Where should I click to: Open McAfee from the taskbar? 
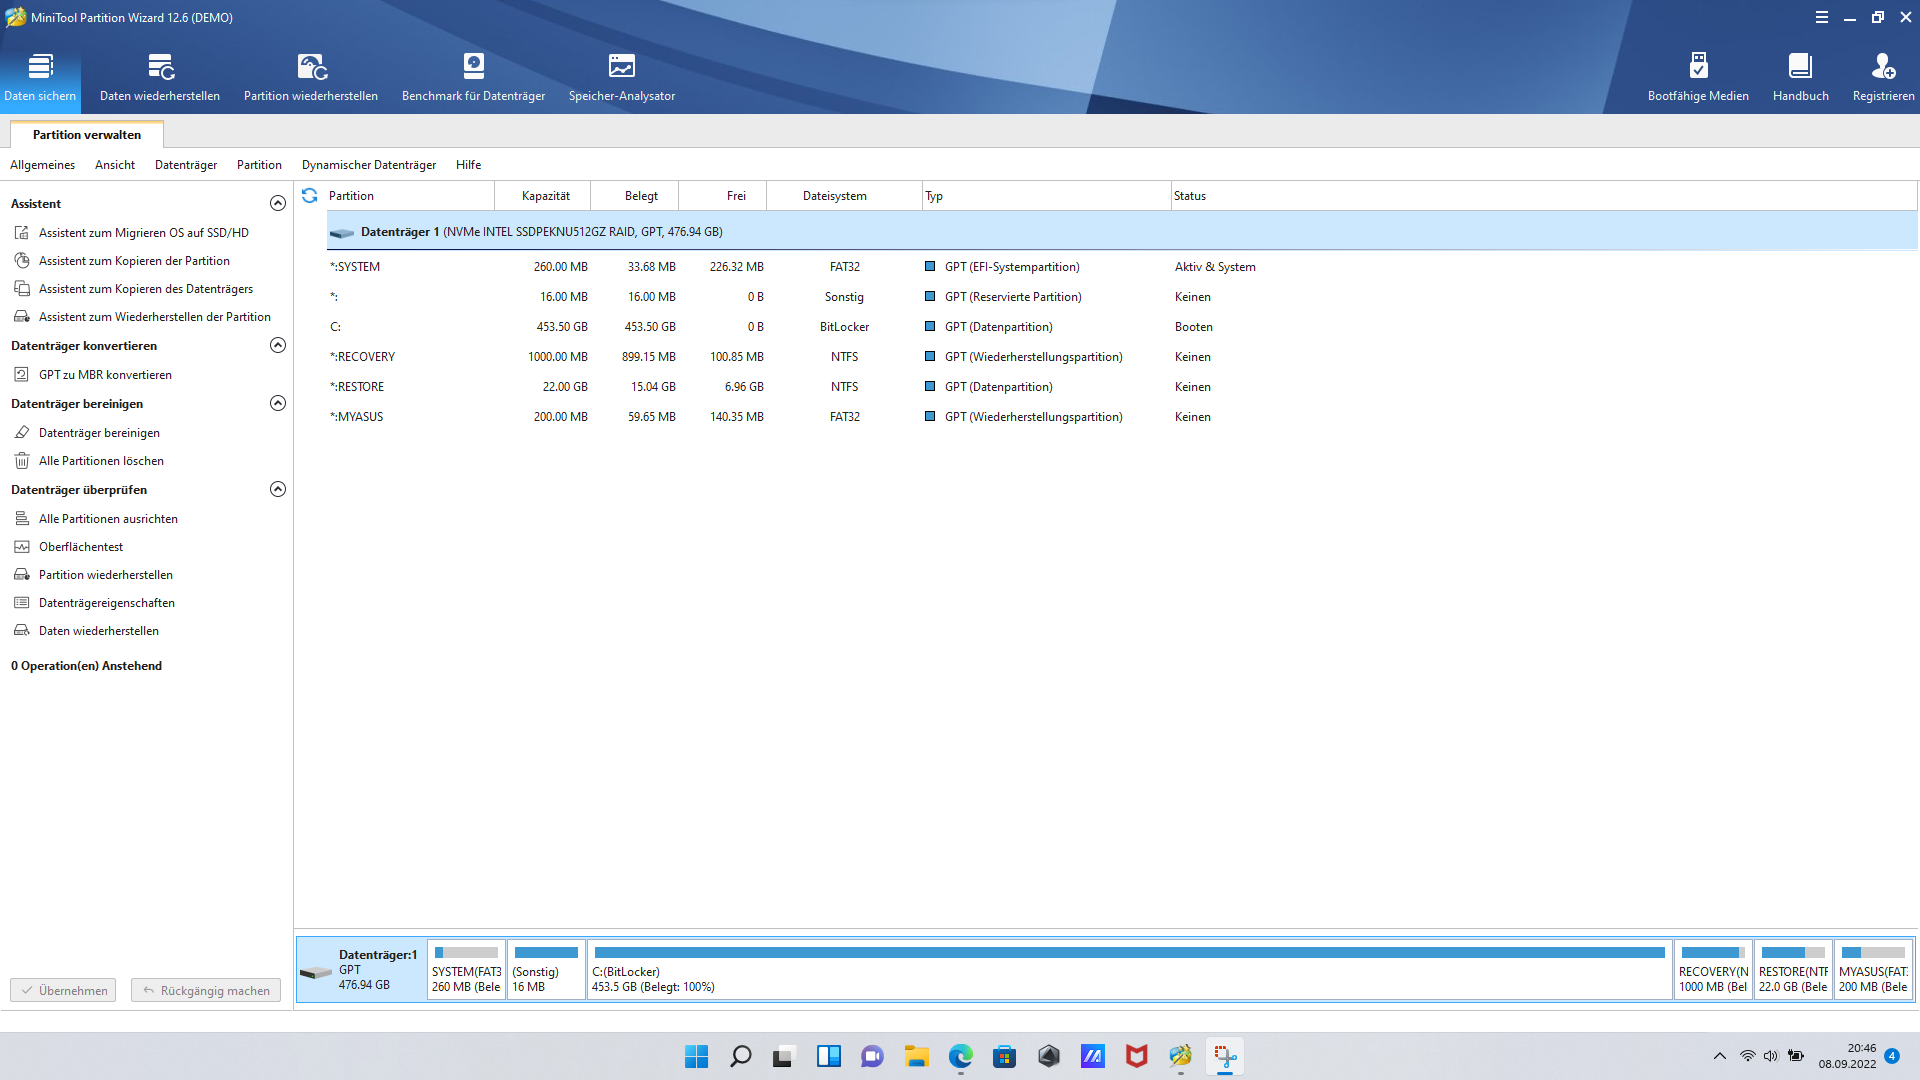pyautogui.click(x=1136, y=1056)
